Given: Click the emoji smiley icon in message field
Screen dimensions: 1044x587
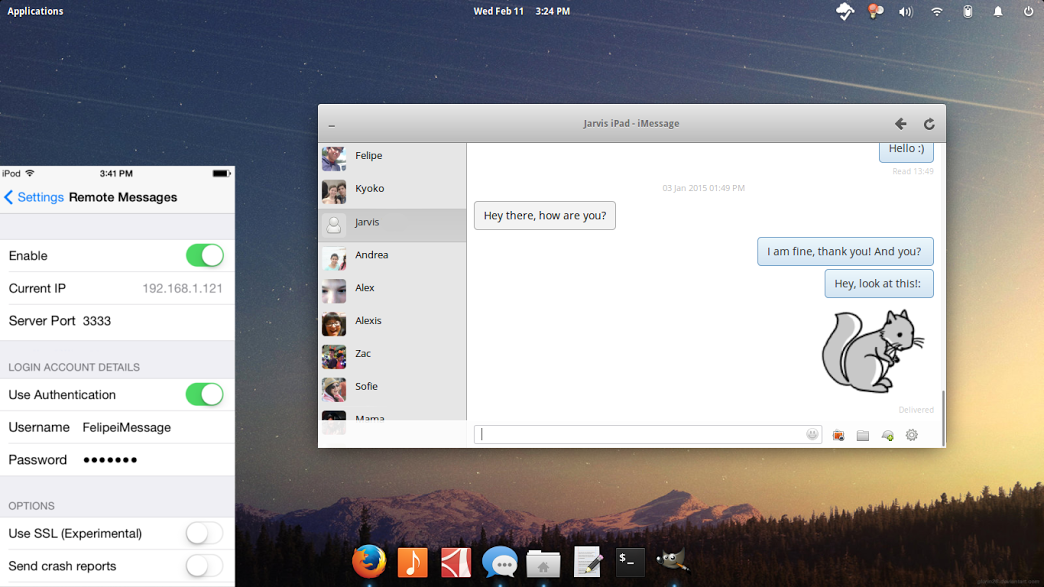Looking at the screenshot, I should (812, 435).
